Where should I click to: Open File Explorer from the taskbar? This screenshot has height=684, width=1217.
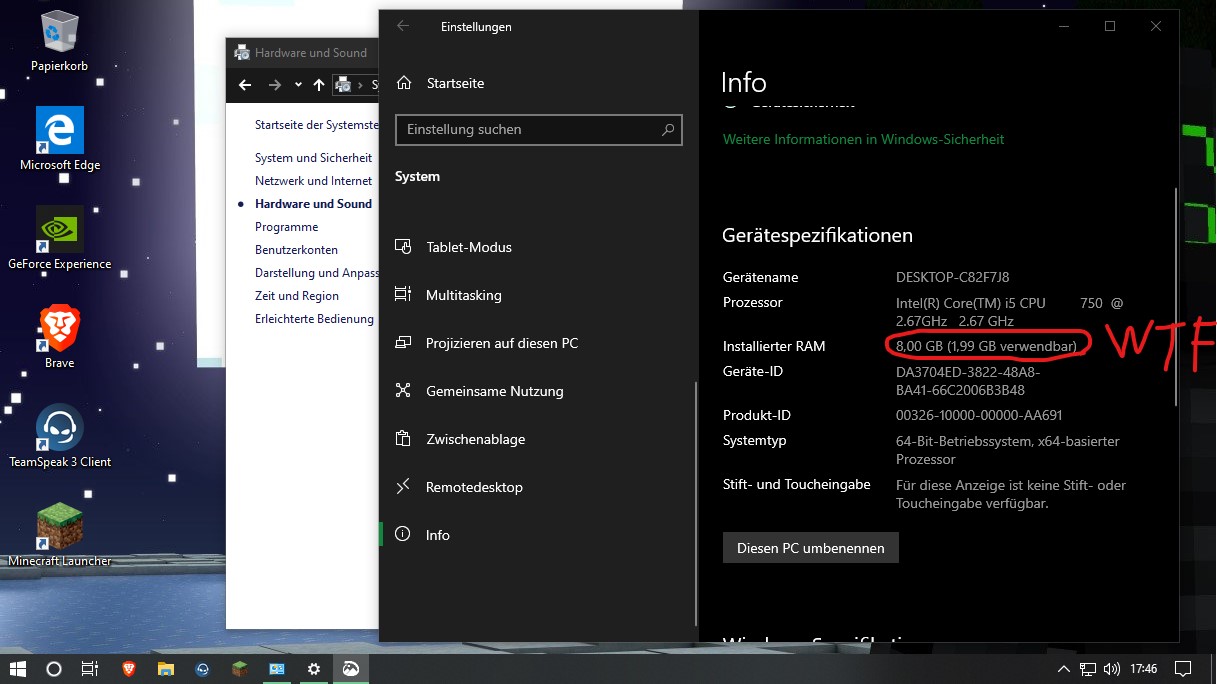(165, 669)
